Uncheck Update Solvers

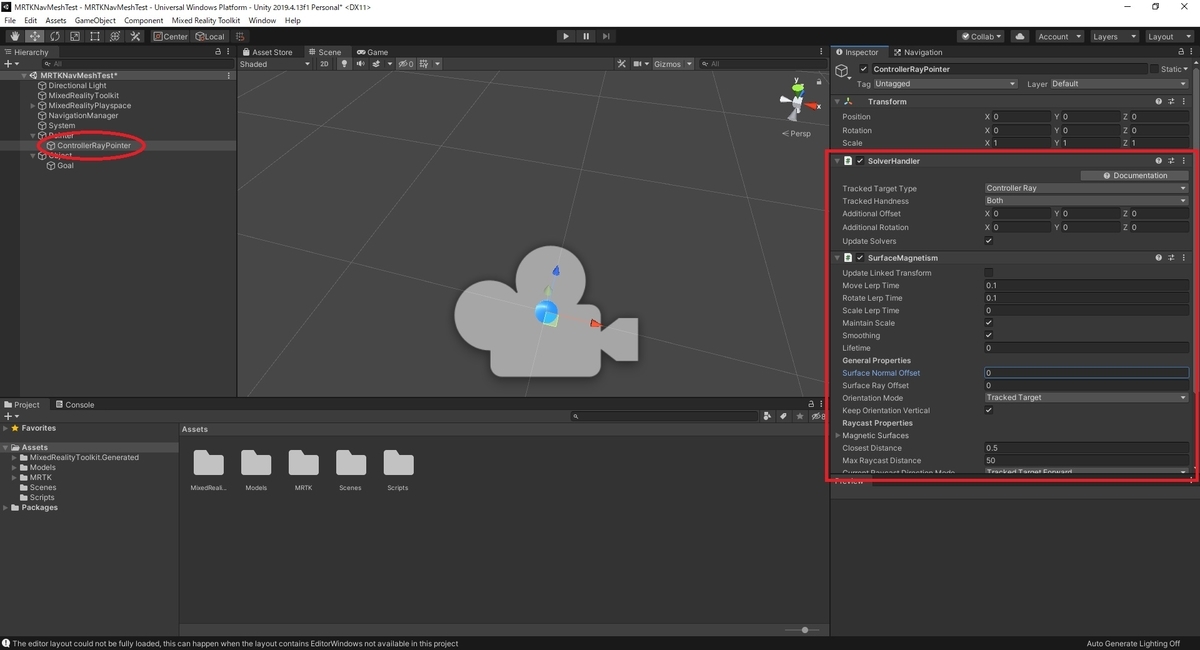(x=989, y=241)
